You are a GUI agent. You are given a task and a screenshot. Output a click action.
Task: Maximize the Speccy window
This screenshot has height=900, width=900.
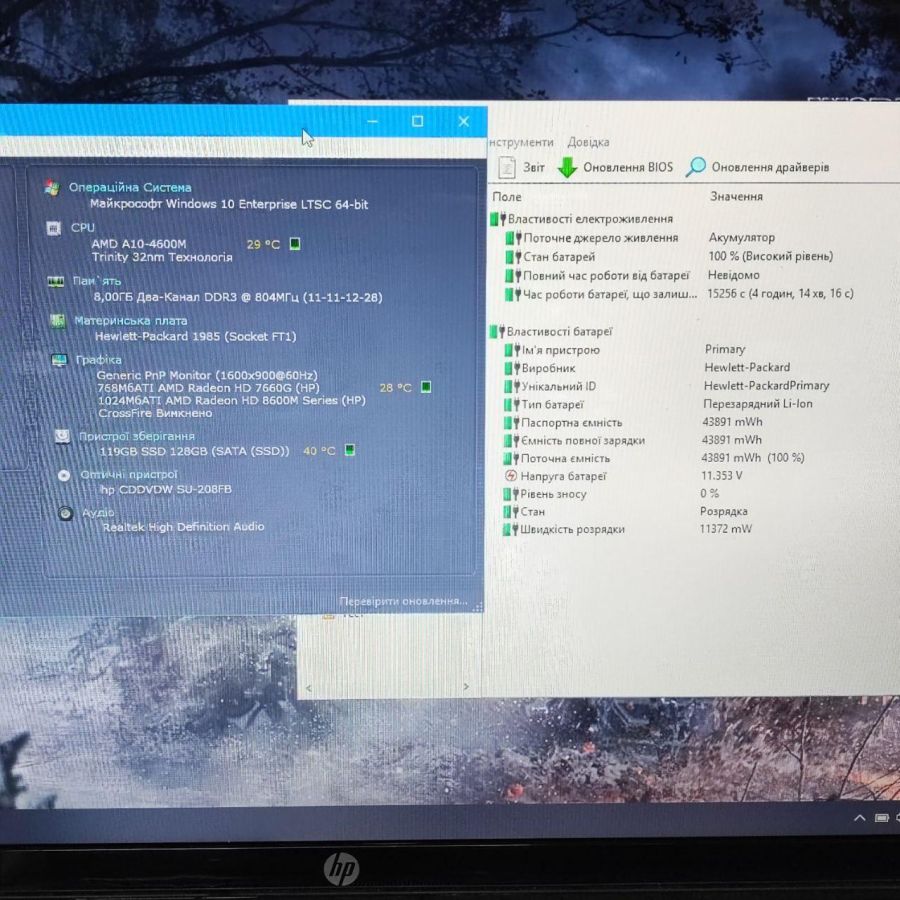(x=417, y=121)
